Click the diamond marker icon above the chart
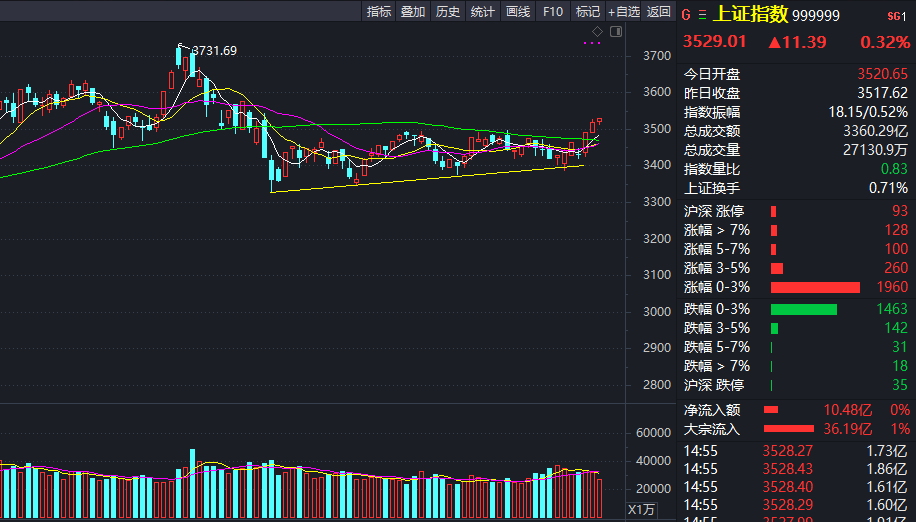The image size is (916, 522). click(x=598, y=31)
